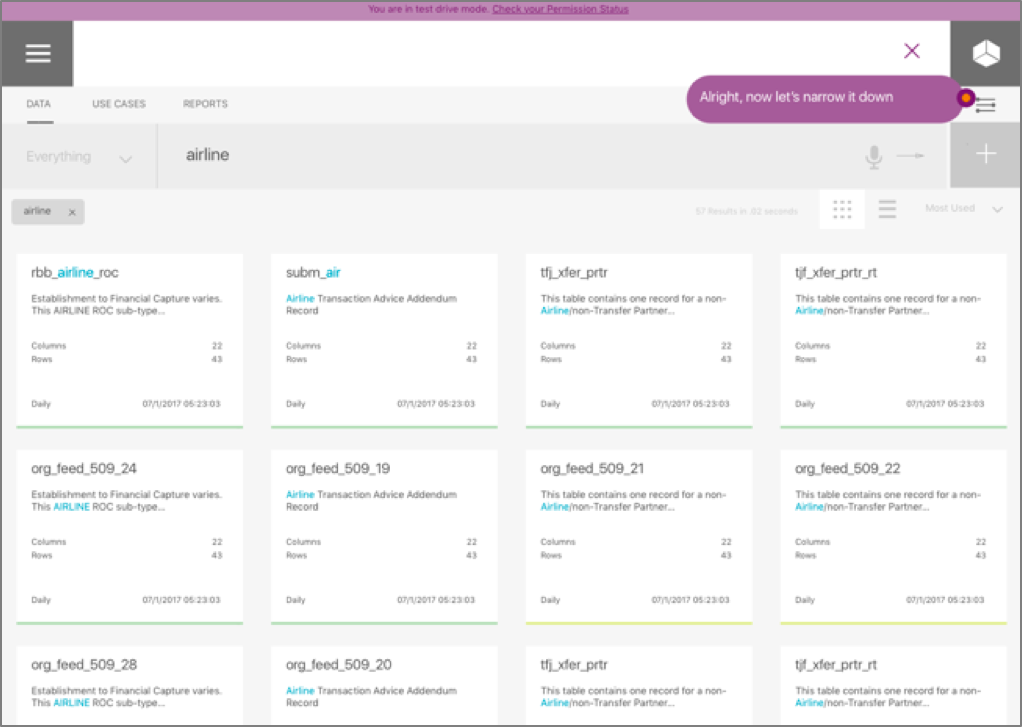Switch to grid view

click(x=842, y=209)
